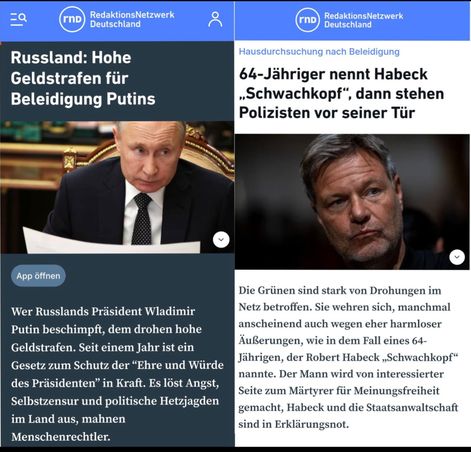The height and width of the screenshot is (452, 471).
Task: Open 'Hausdurchsuchung nach Beleidigung' topic link
Action: pyautogui.click(x=319, y=52)
